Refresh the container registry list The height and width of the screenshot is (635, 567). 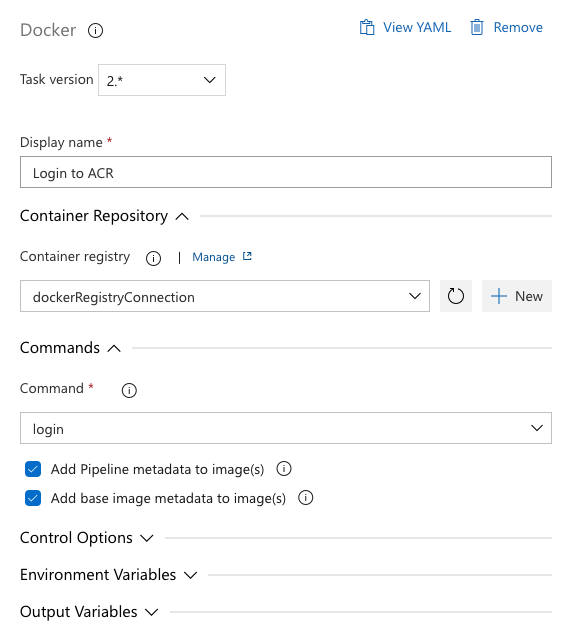pyautogui.click(x=456, y=296)
